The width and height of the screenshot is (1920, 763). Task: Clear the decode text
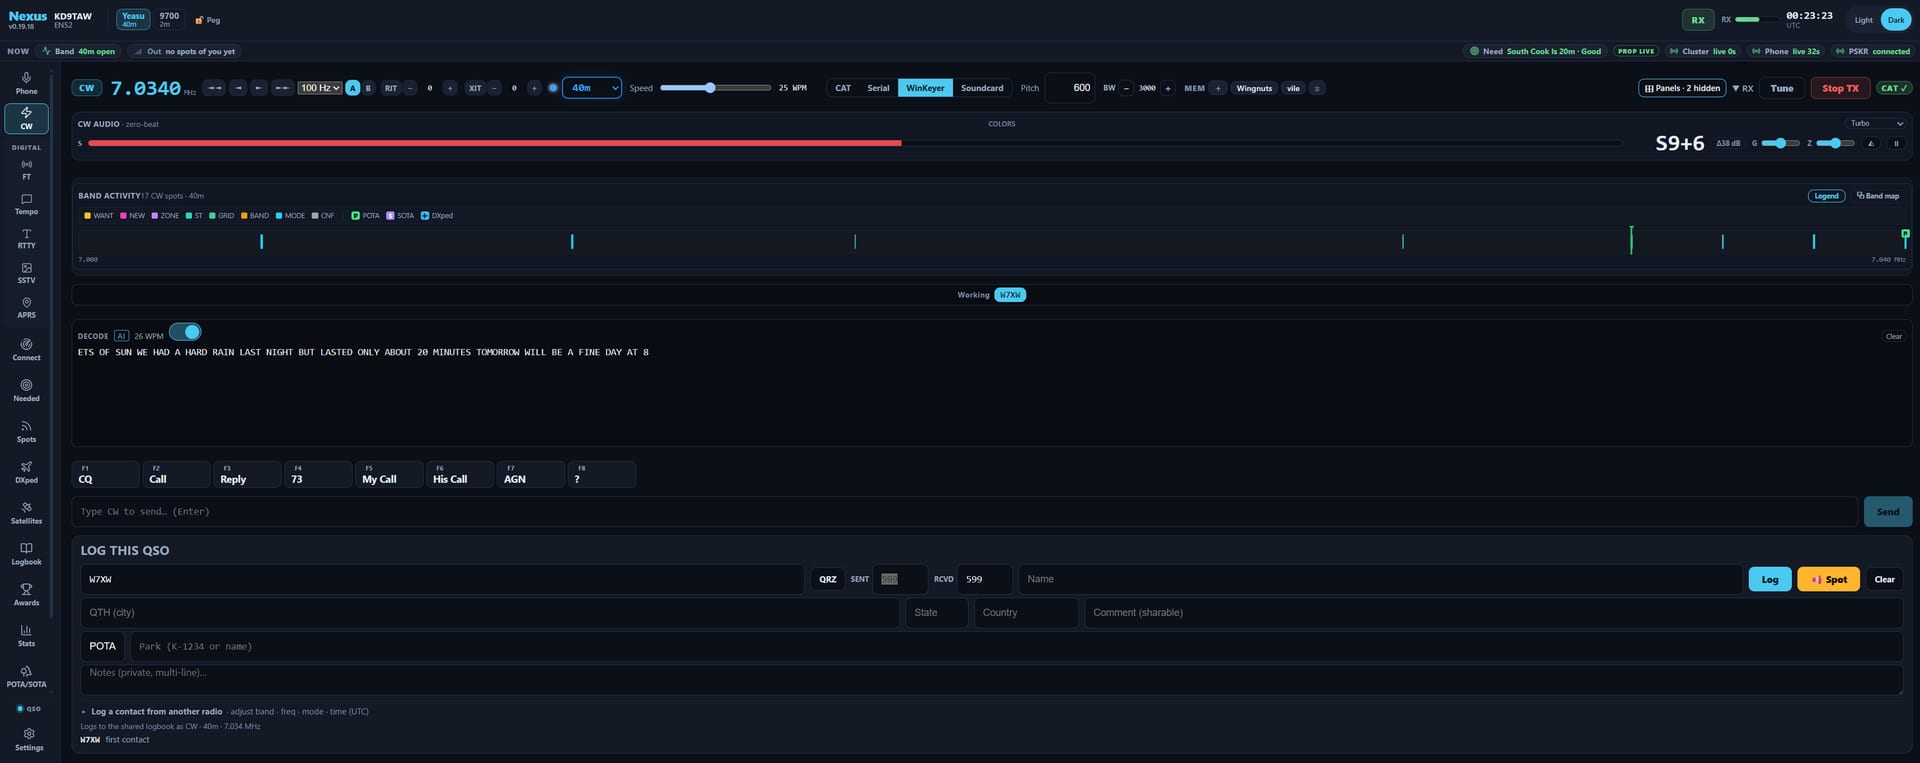point(1893,336)
